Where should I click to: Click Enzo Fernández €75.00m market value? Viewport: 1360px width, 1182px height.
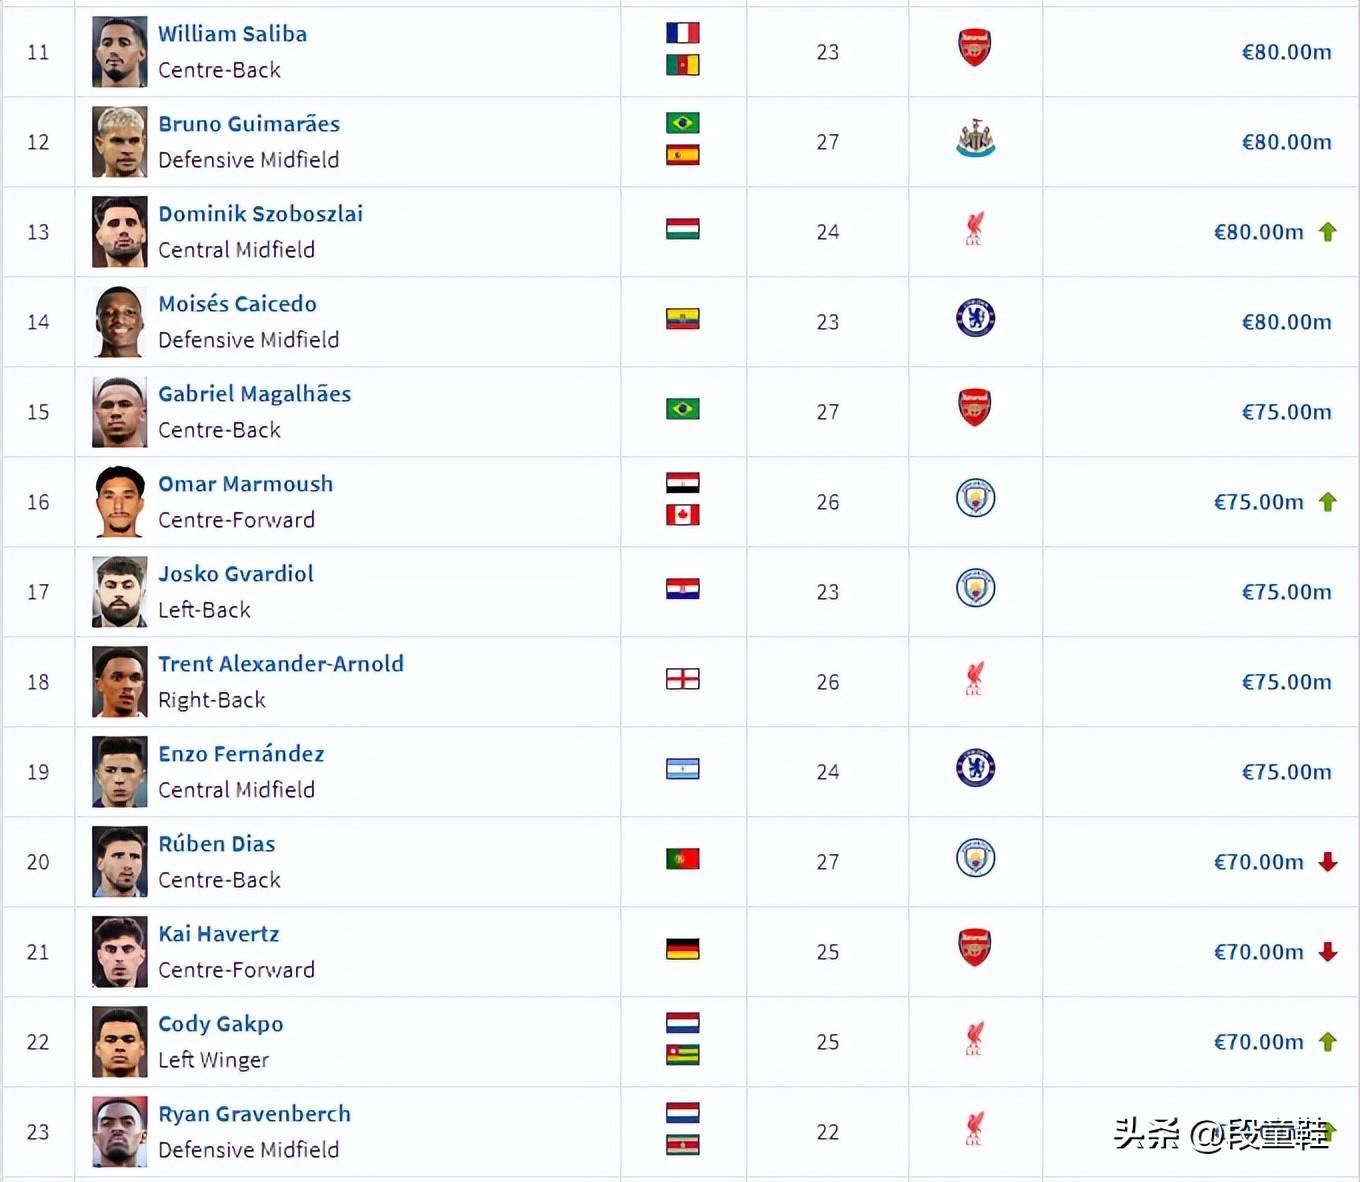1286,772
